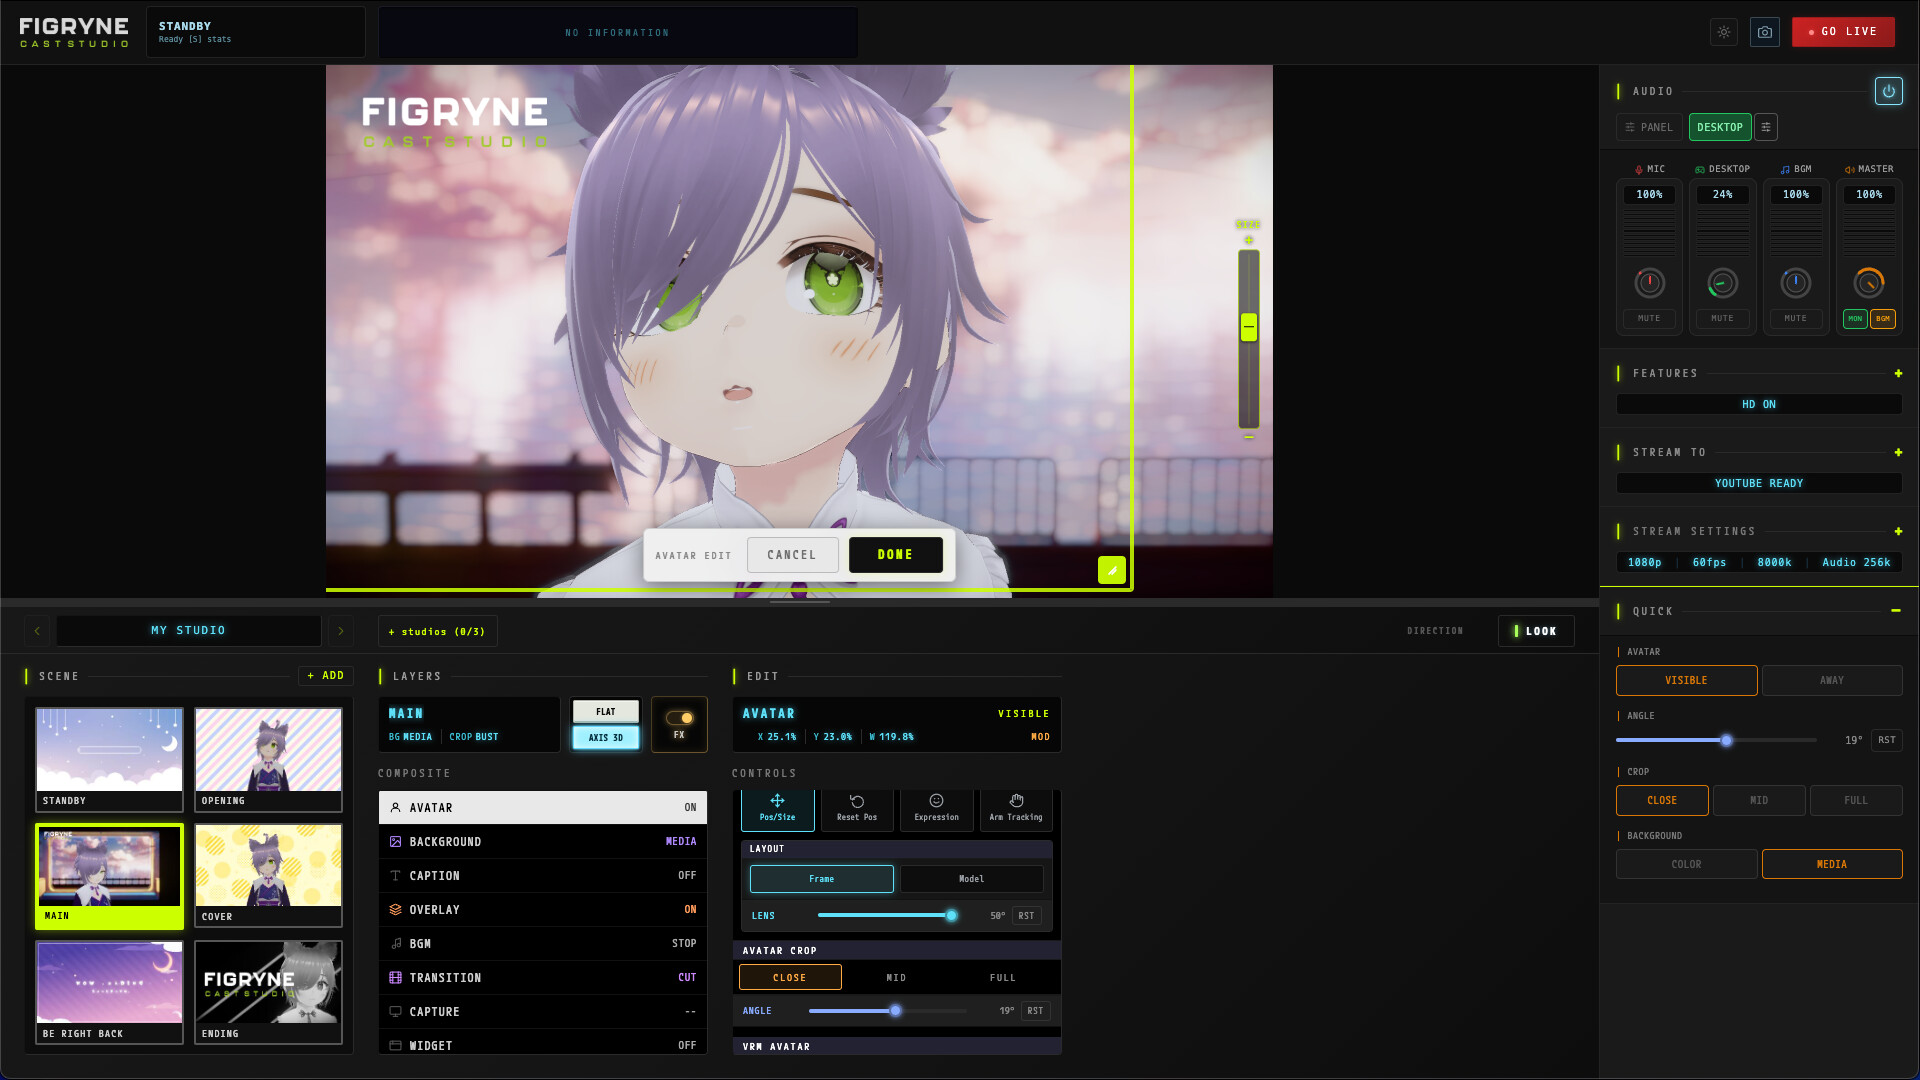Select the Transition layer row
The height and width of the screenshot is (1080, 1920).
pyautogui.click(x=543, y=978)
